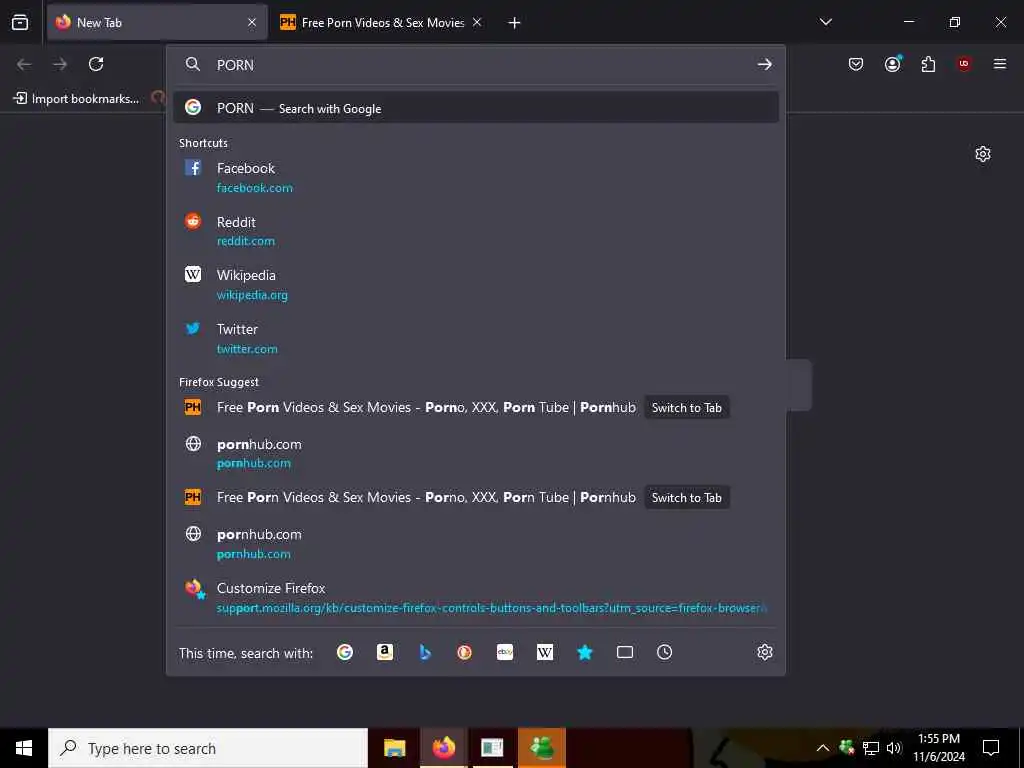1024x768 pixels.
Task: Open the volume control in tray
Action: (894, 748)
